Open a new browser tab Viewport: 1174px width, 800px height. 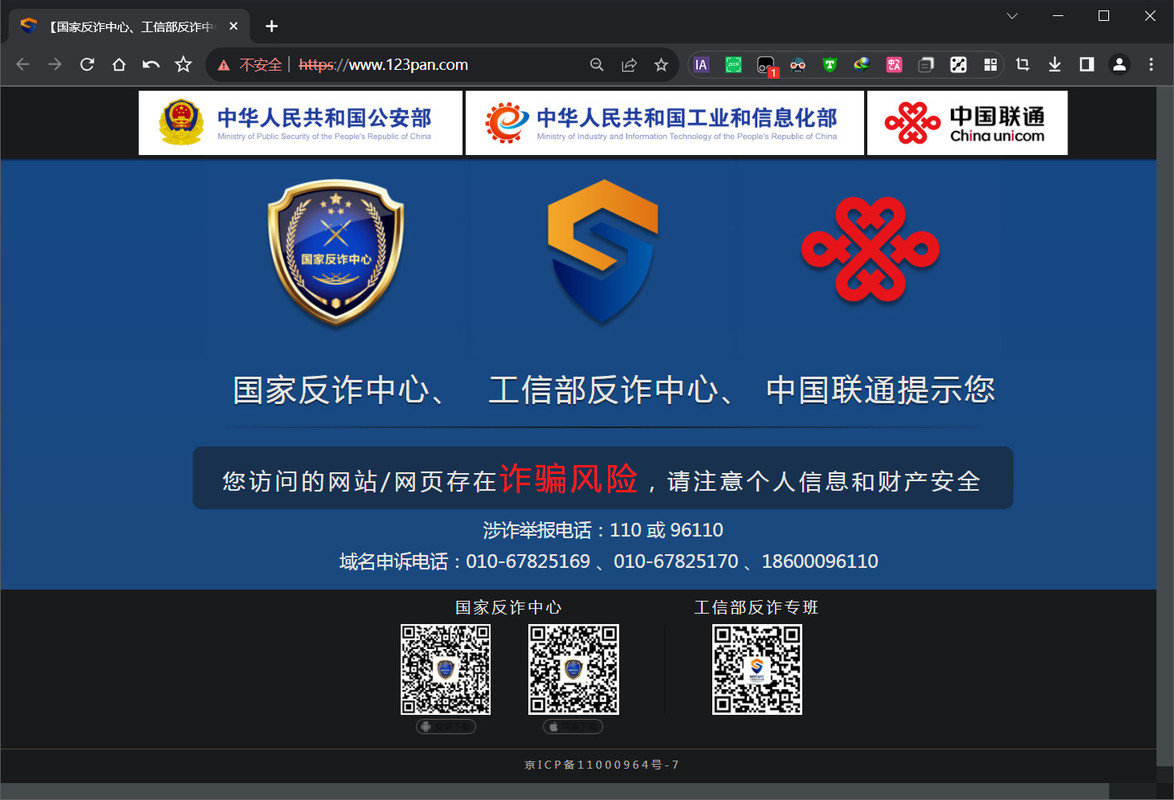pos(272,26)
